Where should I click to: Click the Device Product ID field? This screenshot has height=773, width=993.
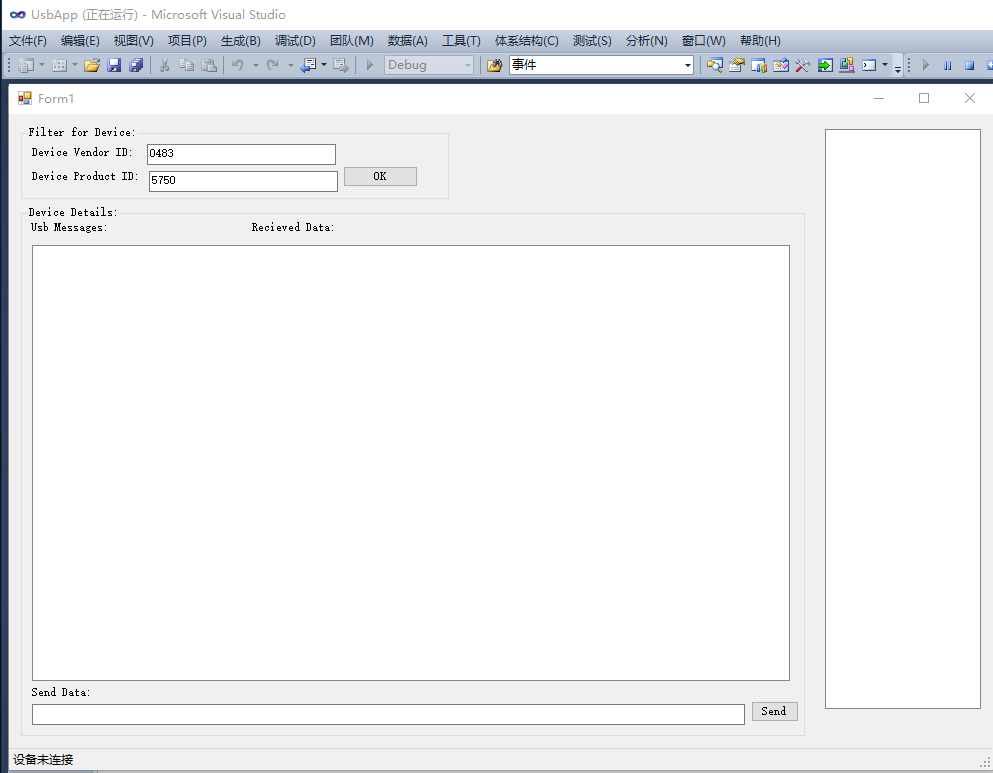[243, 181]
